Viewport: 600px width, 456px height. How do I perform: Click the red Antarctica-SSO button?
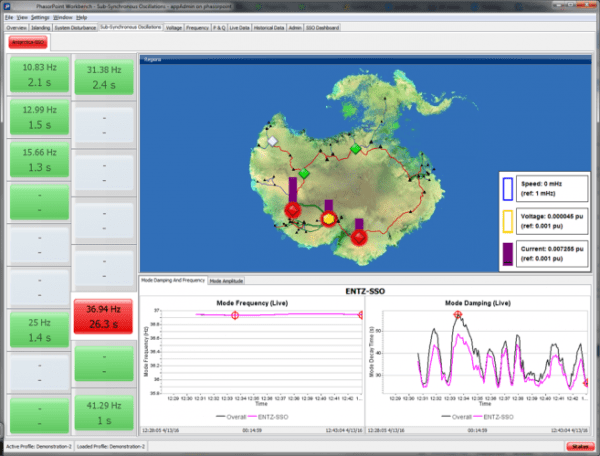(28, 42)
